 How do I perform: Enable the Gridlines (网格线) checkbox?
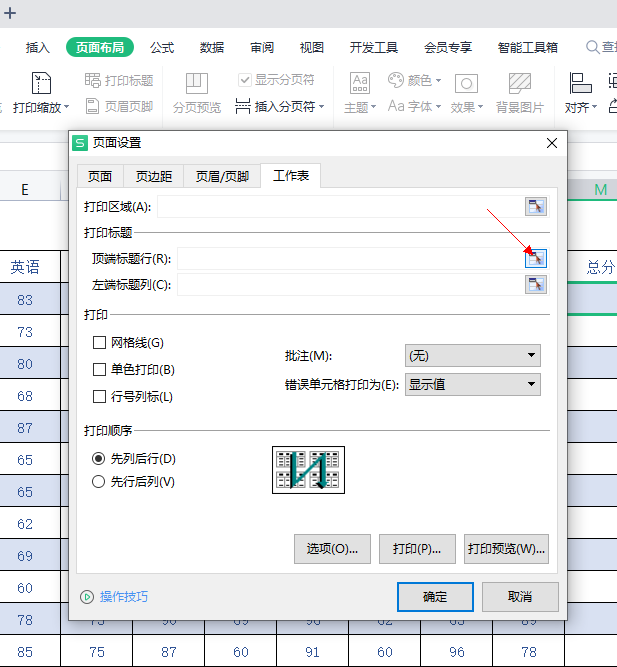tap(99, 342)
